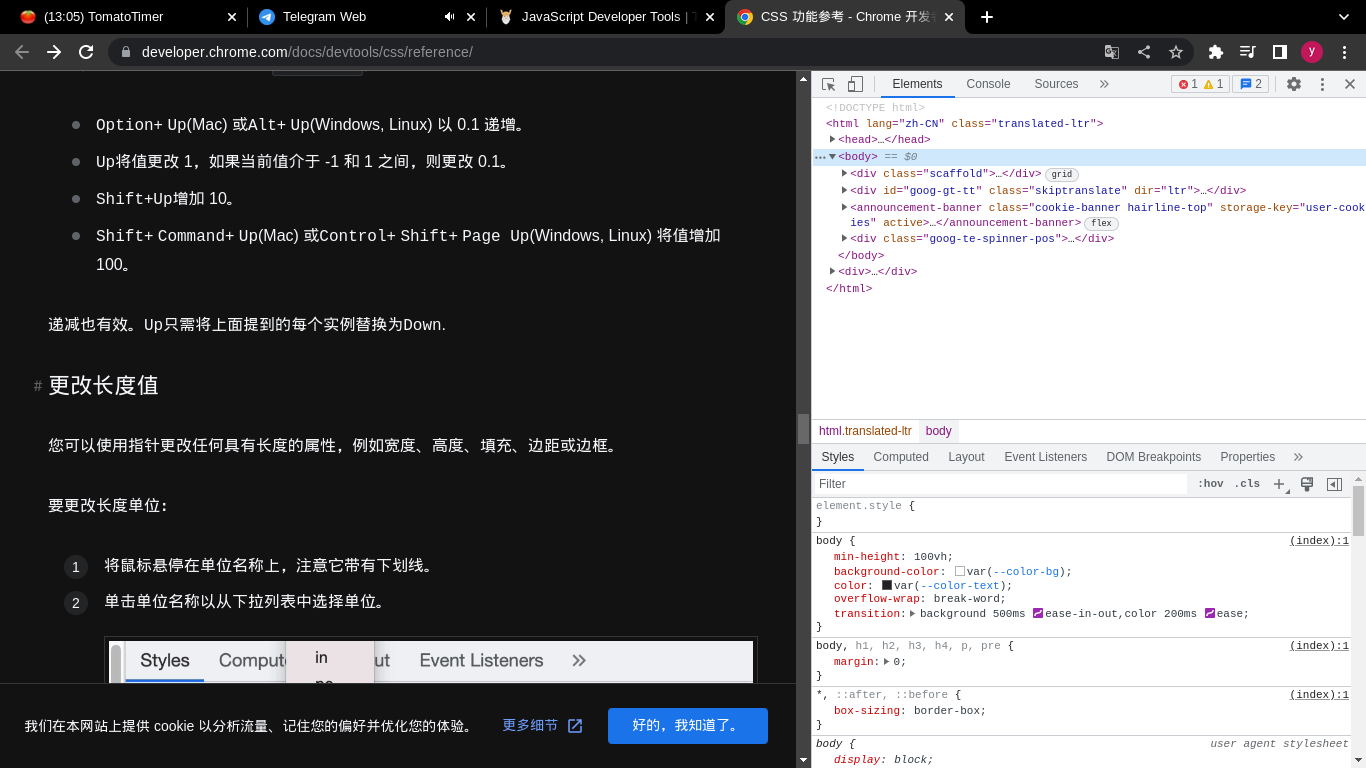Toggle the grid overlay badge
The height and width of the screenshot is (768, 1366).
(x=1061, y=174)
